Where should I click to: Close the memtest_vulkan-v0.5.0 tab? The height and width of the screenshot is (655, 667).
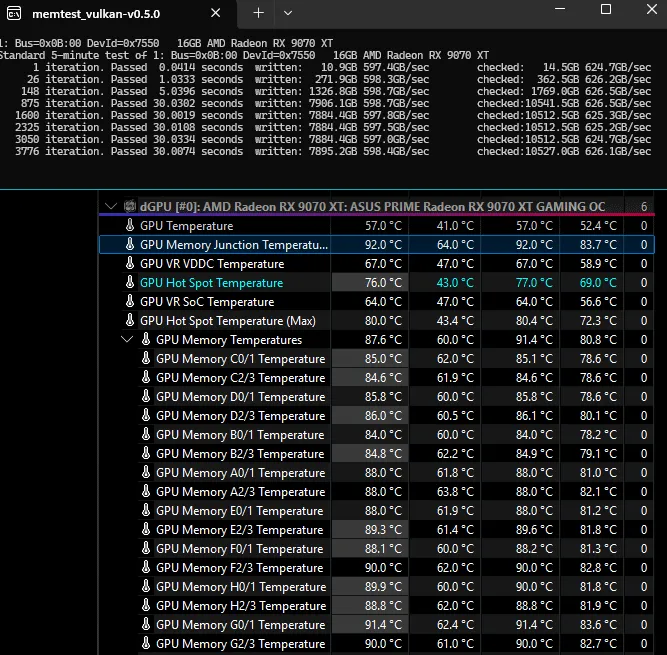point(216,13)
